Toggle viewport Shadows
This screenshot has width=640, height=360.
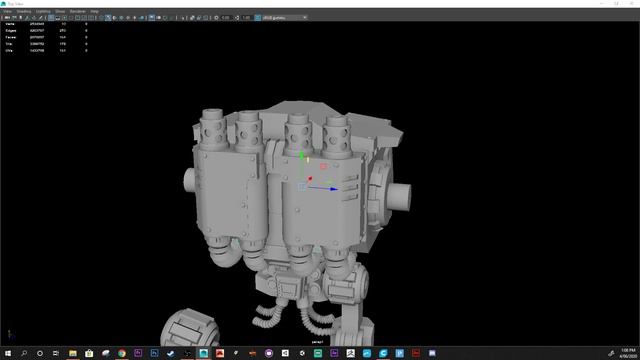click(141, 18)
